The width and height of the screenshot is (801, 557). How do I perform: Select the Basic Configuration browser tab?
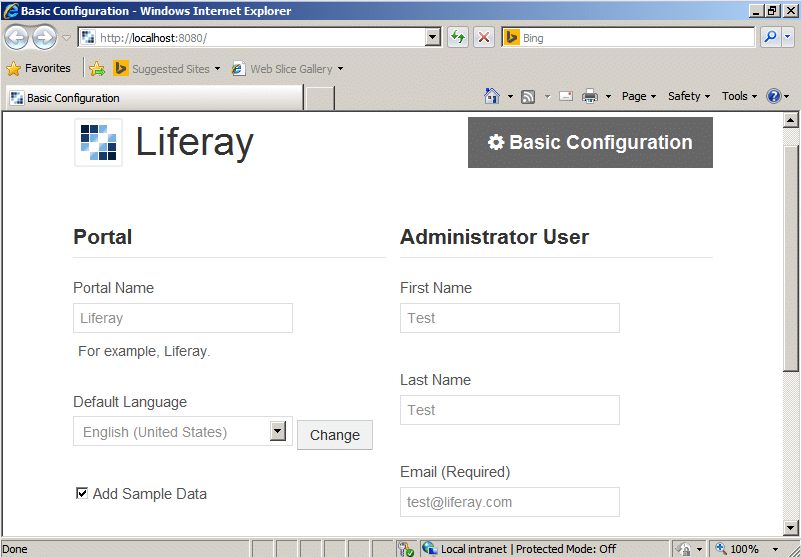pyautogui.click(x=155, y=98)
